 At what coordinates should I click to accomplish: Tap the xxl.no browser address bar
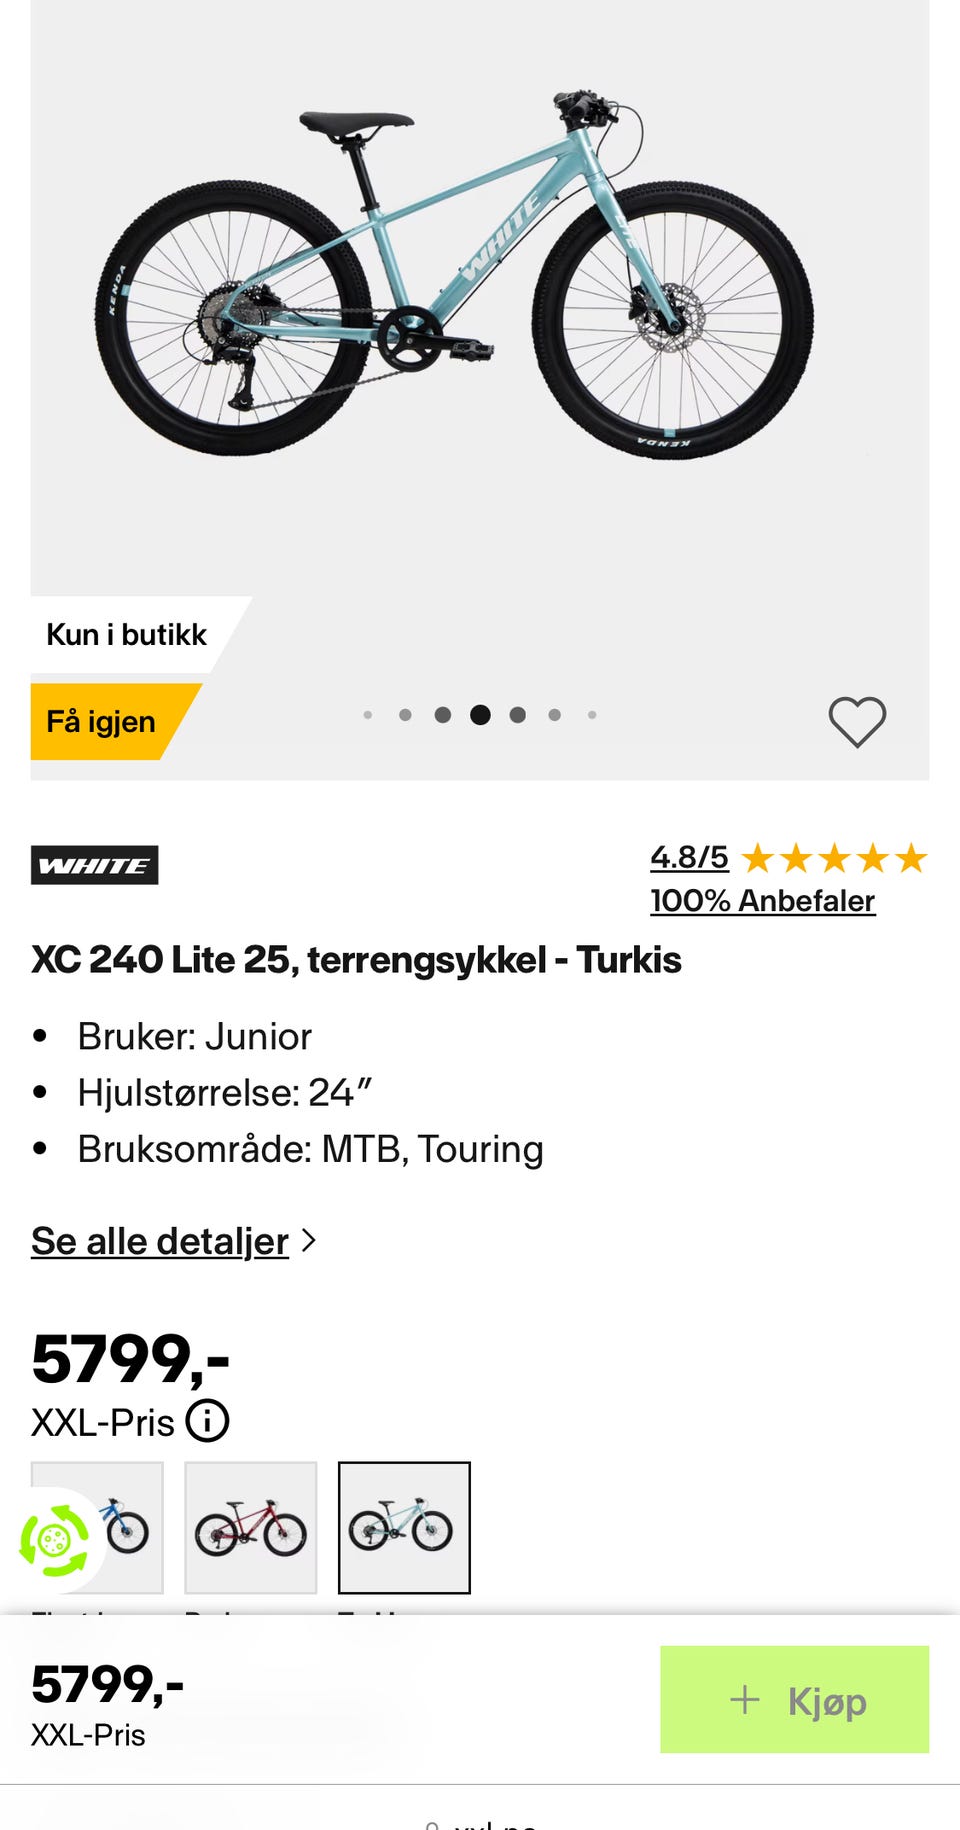[480, 1820]
